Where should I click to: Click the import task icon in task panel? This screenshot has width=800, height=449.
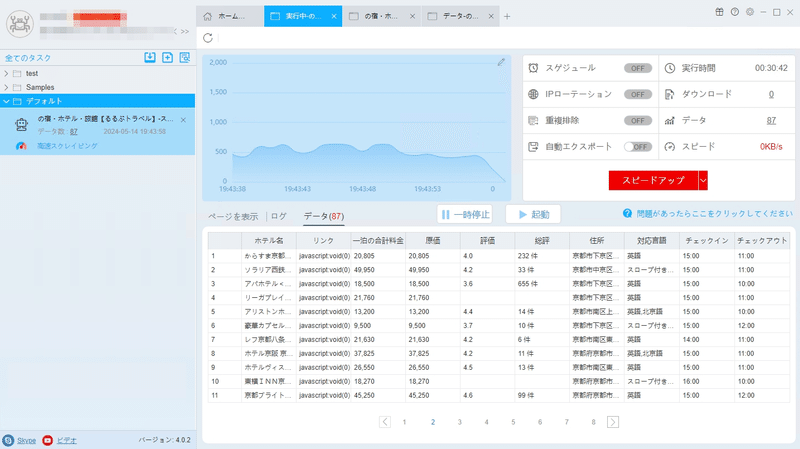[x=149, y=57]
